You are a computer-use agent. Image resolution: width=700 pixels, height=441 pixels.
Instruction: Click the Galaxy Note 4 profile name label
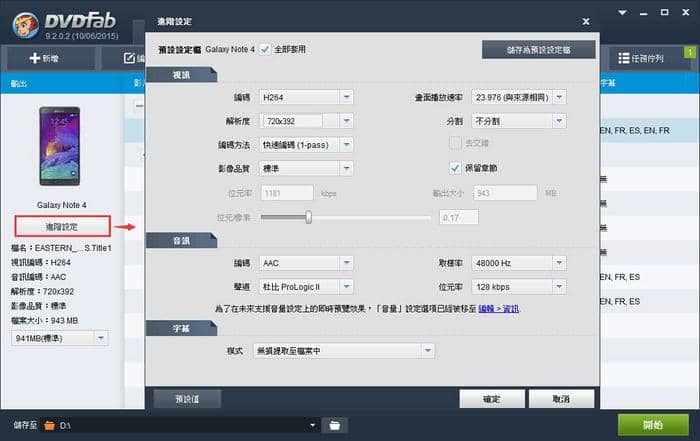[230, 49]
